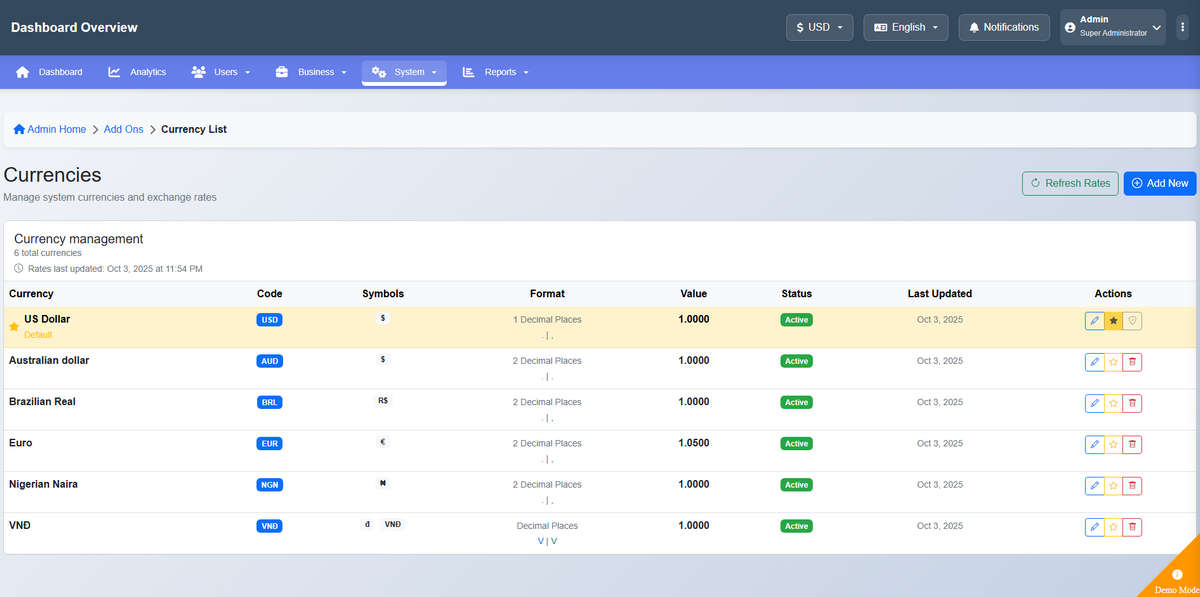Click the home icon in breadcrumb
This screenshot has width=1200, height=597.
pos(19,129)
